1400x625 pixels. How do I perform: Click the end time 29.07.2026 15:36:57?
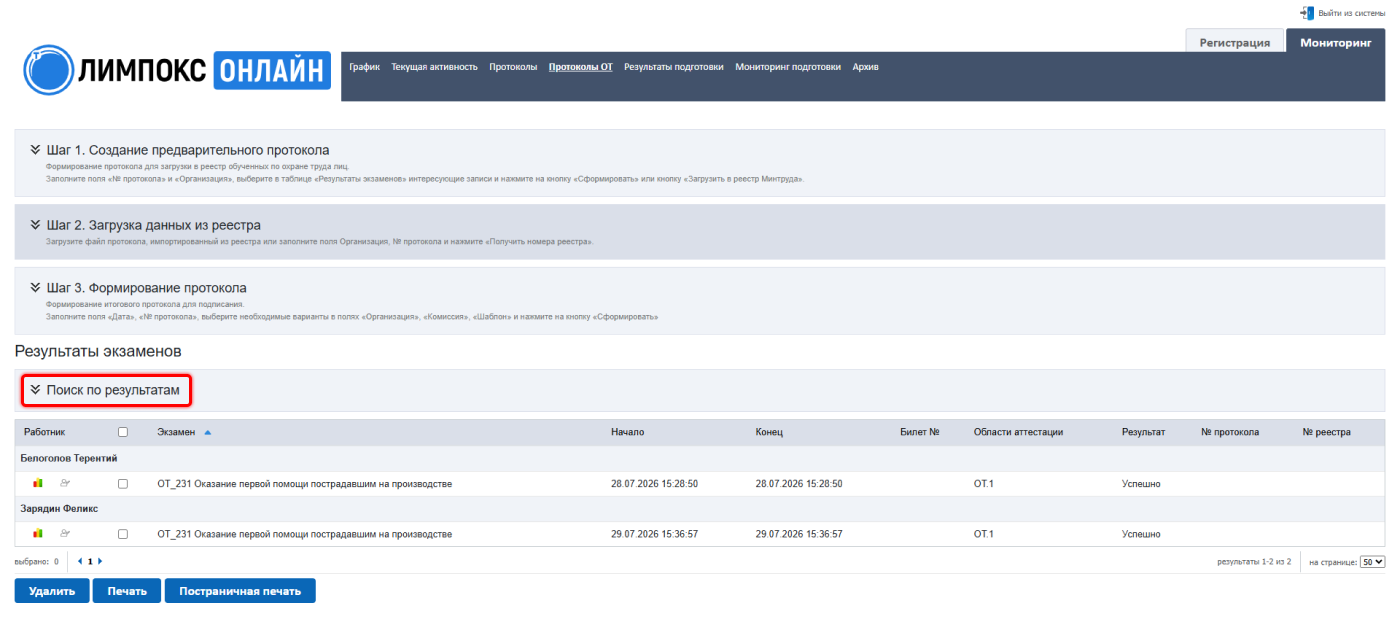pos(799,534)
